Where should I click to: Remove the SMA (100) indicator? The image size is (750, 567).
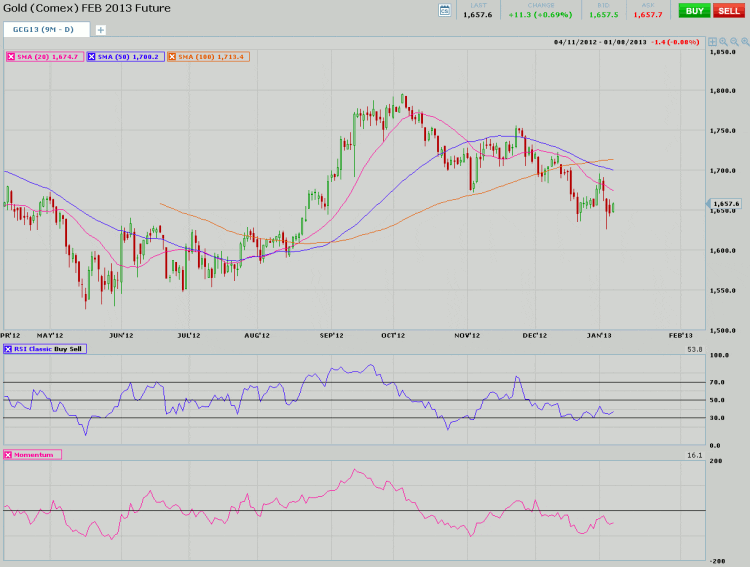tap(172, 57)
